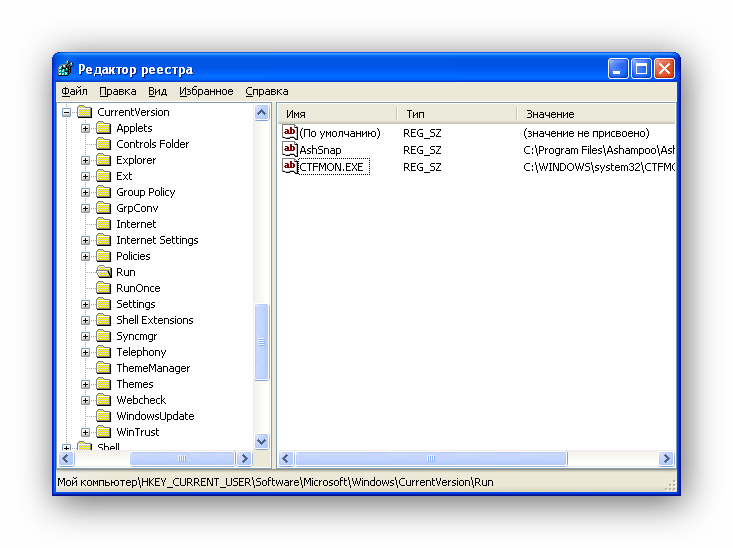Sort by the Имя column header

(337, 114)
